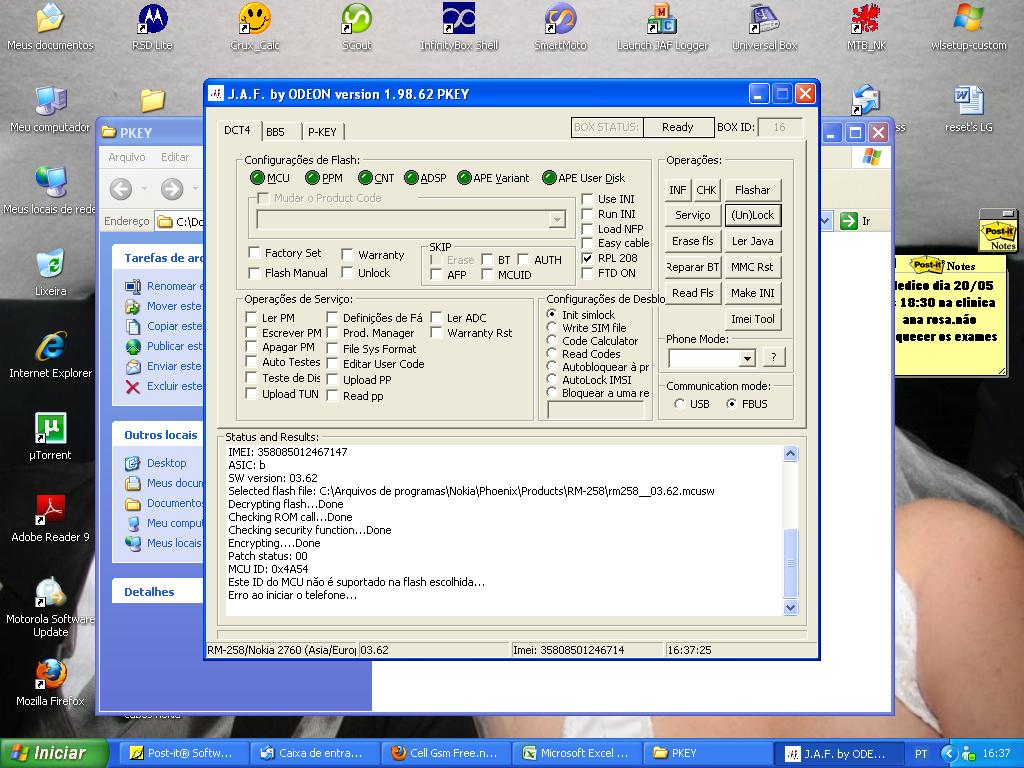Open RSD Lite desktop shortcut
This screenshot has width=1024, height=768.
(152, 27)
